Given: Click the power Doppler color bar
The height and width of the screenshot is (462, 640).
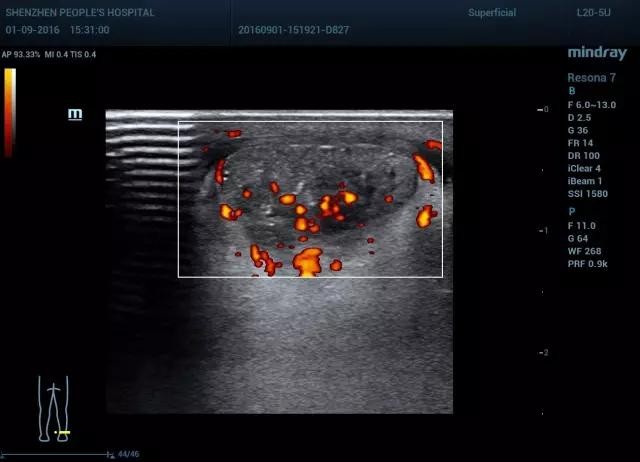Looking at the screenshot, I should pyautogui.click(x=9, y=112).
